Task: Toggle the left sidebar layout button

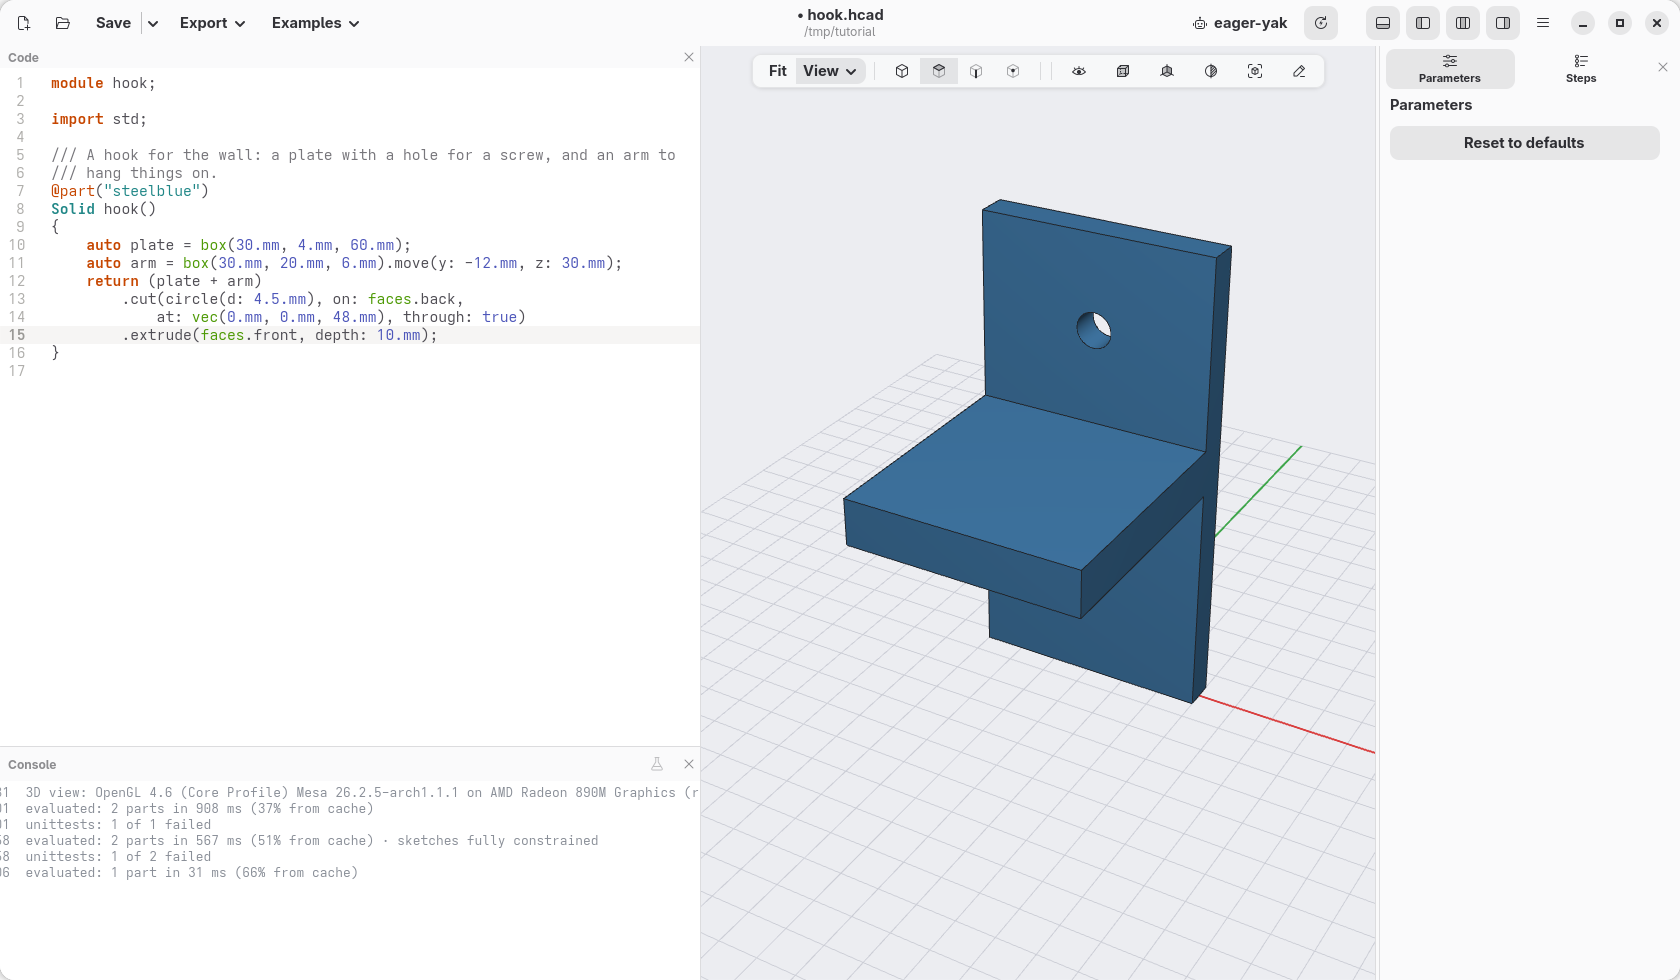Action: coord(1423,23)
